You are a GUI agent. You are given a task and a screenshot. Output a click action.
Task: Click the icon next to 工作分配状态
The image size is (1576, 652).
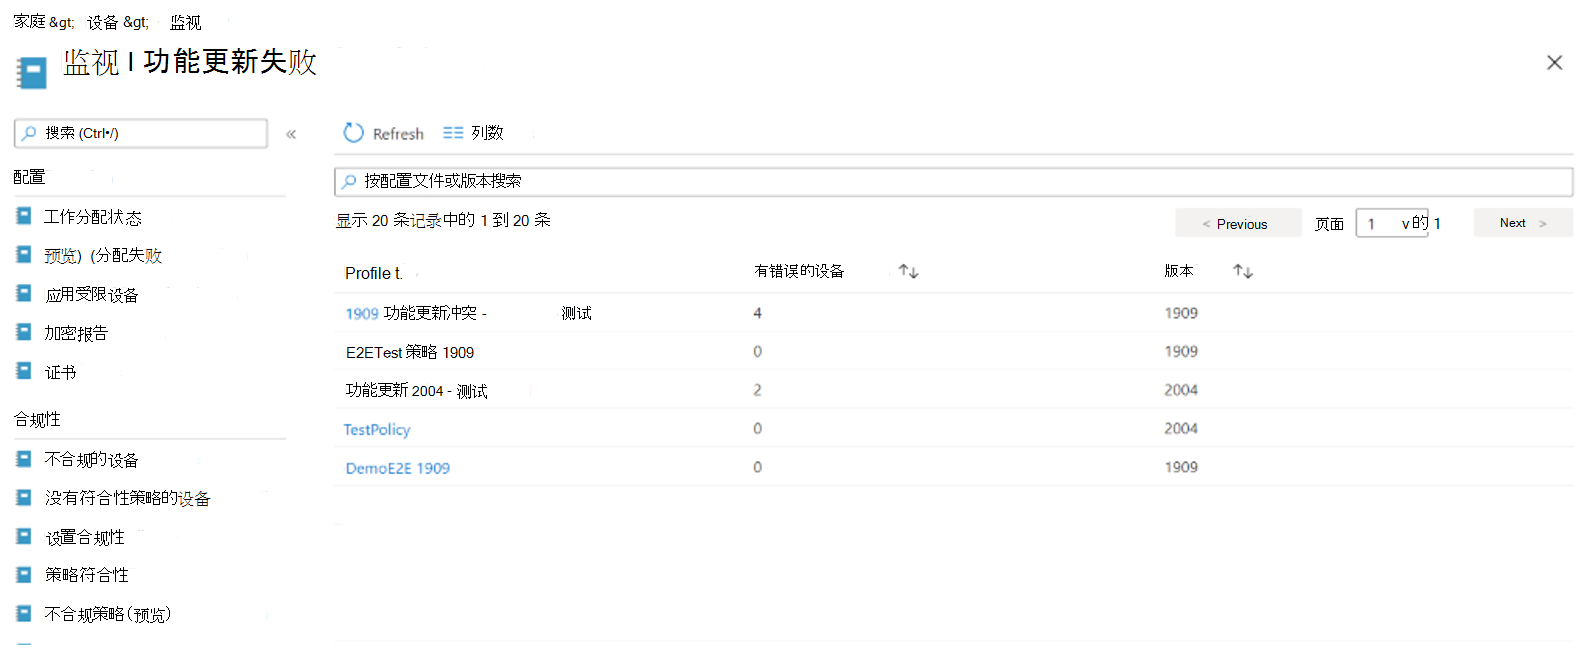click(24, 216)
